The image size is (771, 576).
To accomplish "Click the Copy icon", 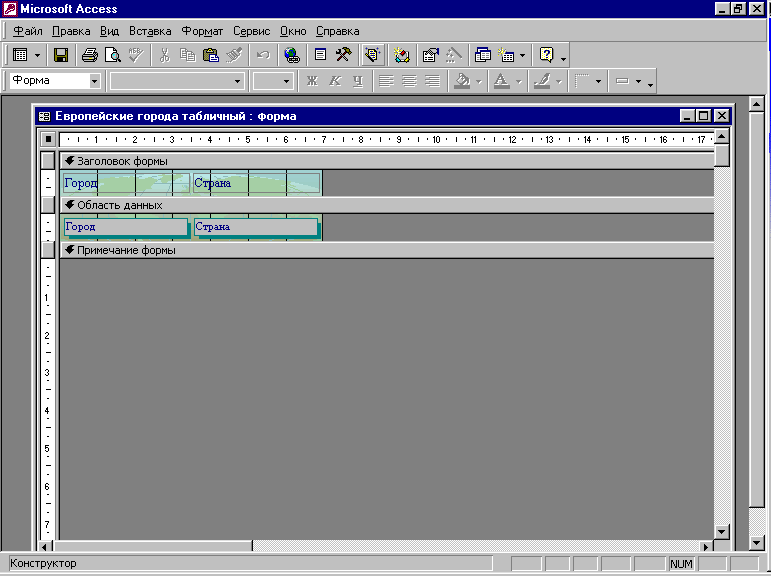I will click(187, 55).
